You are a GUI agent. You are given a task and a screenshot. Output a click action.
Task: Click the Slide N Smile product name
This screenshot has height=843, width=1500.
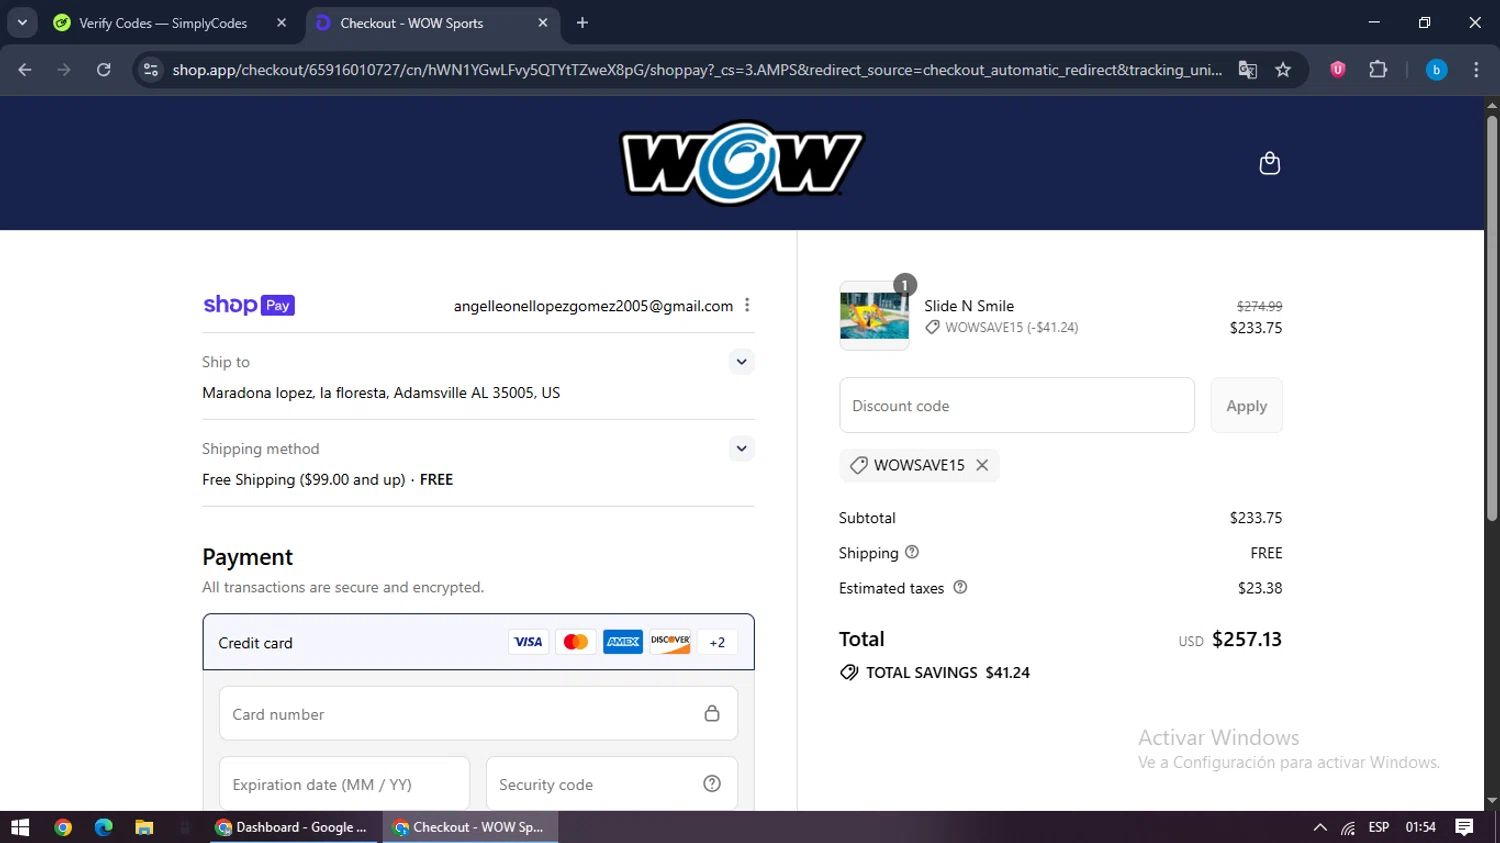click(x=969, y=306)
